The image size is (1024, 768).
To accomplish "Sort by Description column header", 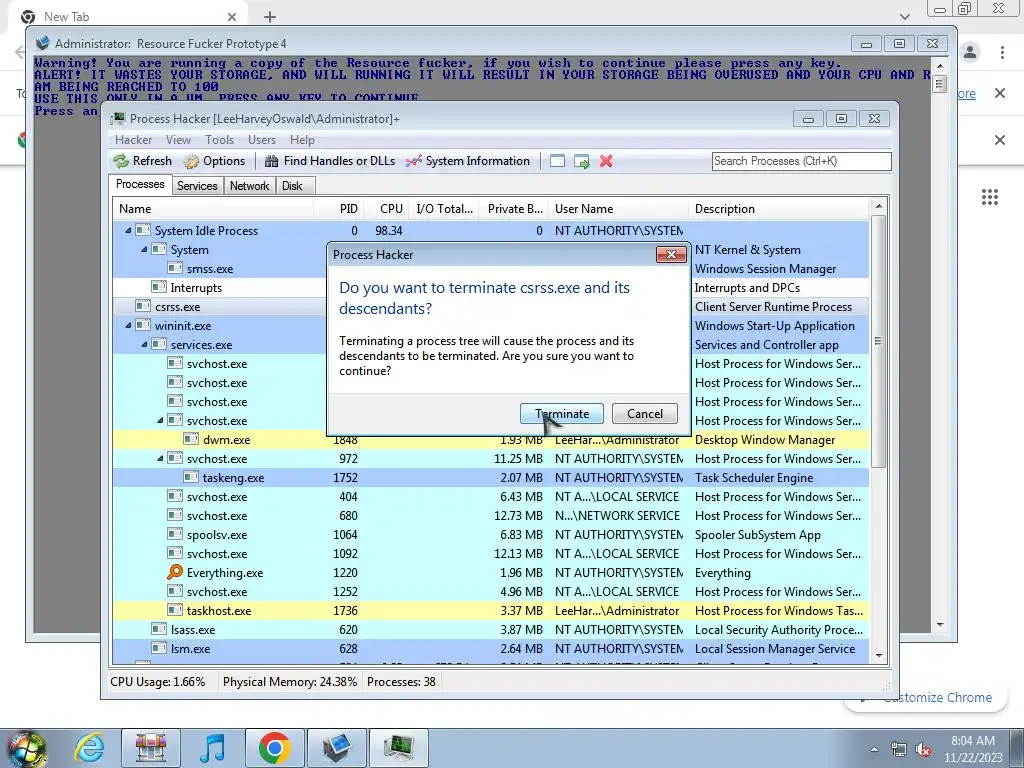I will [778, 209].
